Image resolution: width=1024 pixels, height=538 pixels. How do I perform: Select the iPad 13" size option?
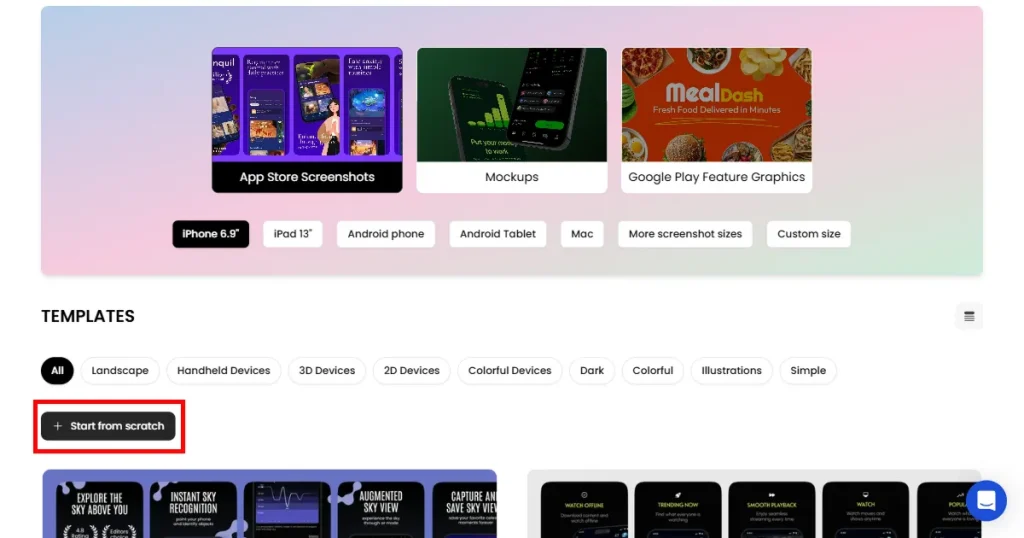point(293,234)
